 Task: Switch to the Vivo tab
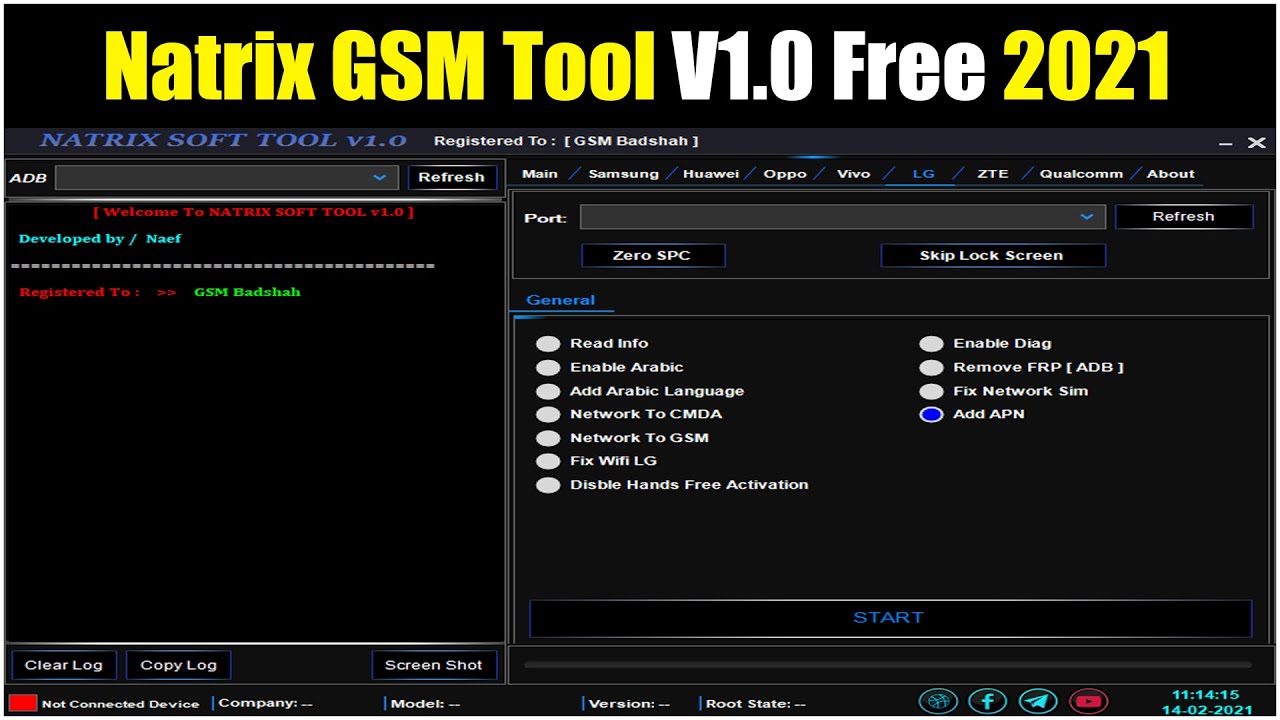tap(853, 174)
